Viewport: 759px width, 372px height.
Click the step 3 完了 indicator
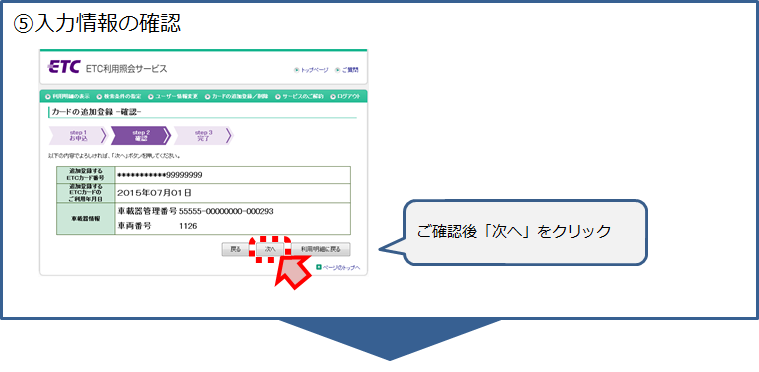point(203,135)
